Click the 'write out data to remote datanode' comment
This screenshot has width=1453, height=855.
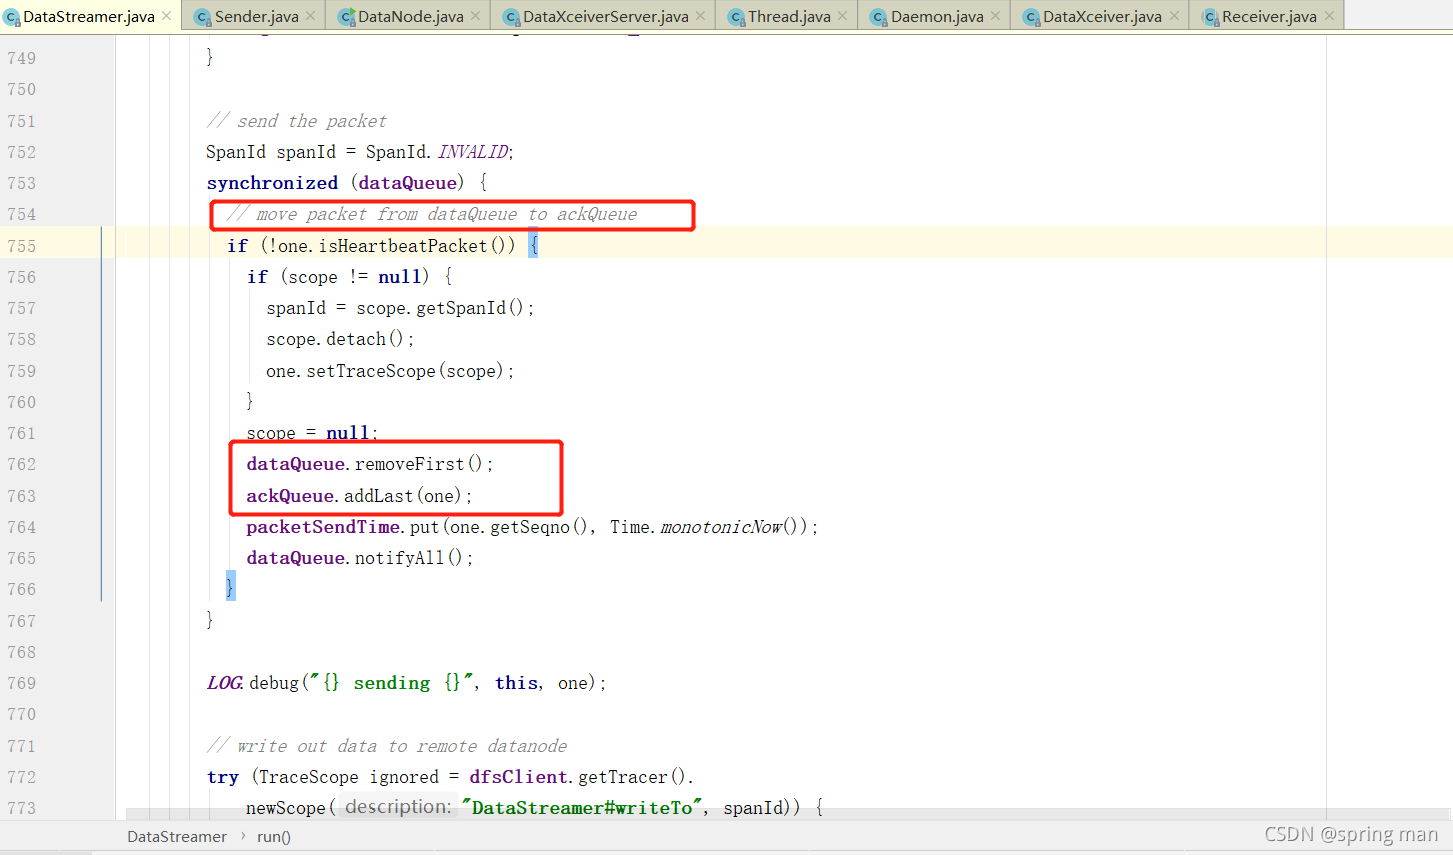tap(387, 746)
